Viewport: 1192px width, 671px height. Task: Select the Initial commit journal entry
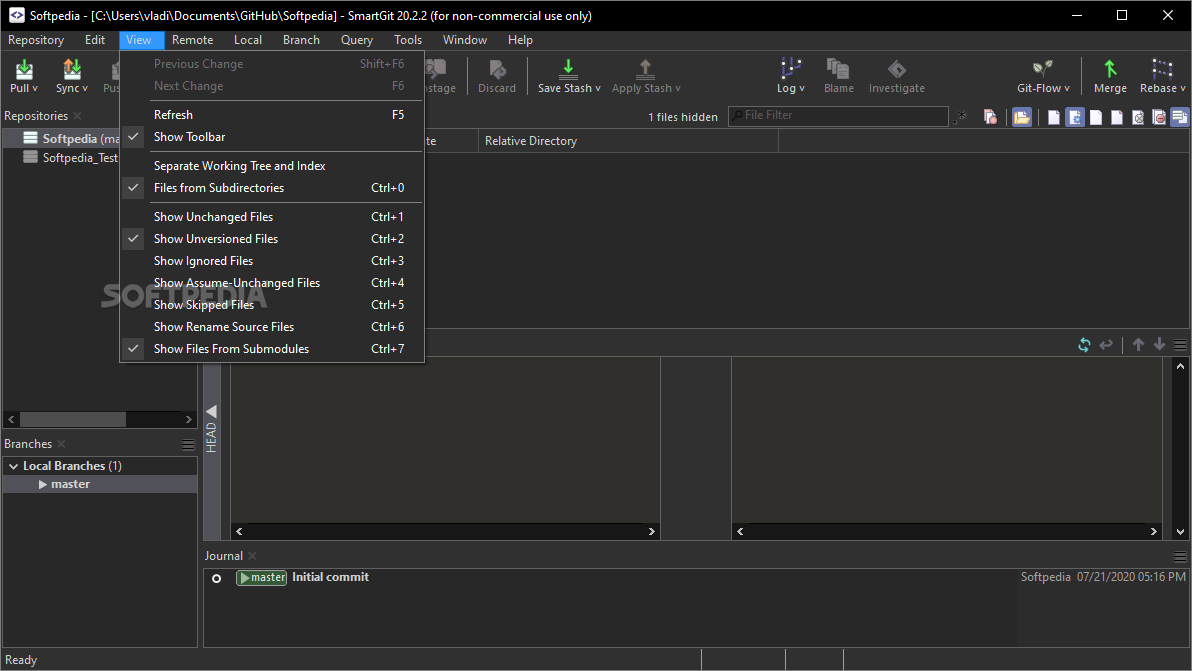pyautogui.click(x=330, y=578)
